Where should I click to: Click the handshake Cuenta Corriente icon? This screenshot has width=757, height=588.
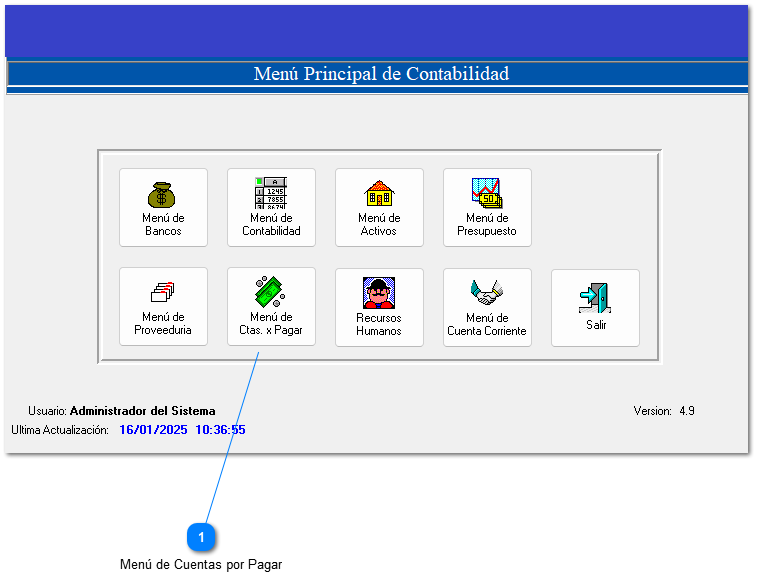pos(487,292)
